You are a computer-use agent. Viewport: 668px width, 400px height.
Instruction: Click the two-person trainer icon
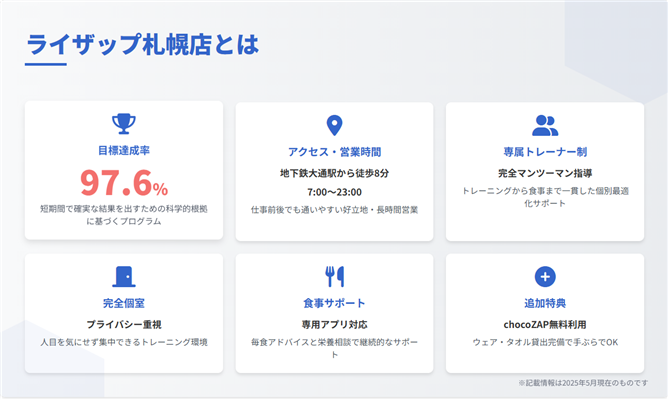[545, 126]
